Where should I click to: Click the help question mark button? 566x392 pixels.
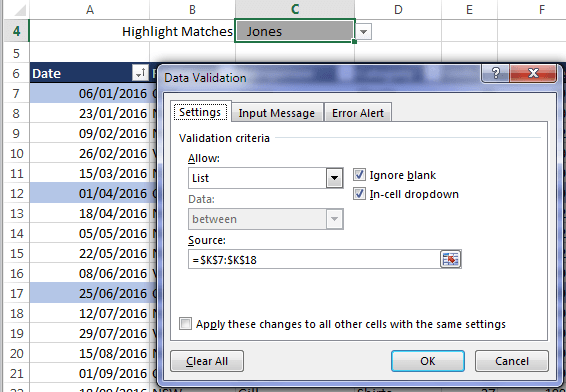point(496,73)
